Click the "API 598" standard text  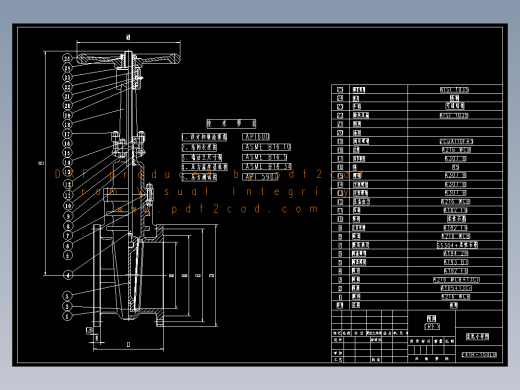[x=260, y=177]
